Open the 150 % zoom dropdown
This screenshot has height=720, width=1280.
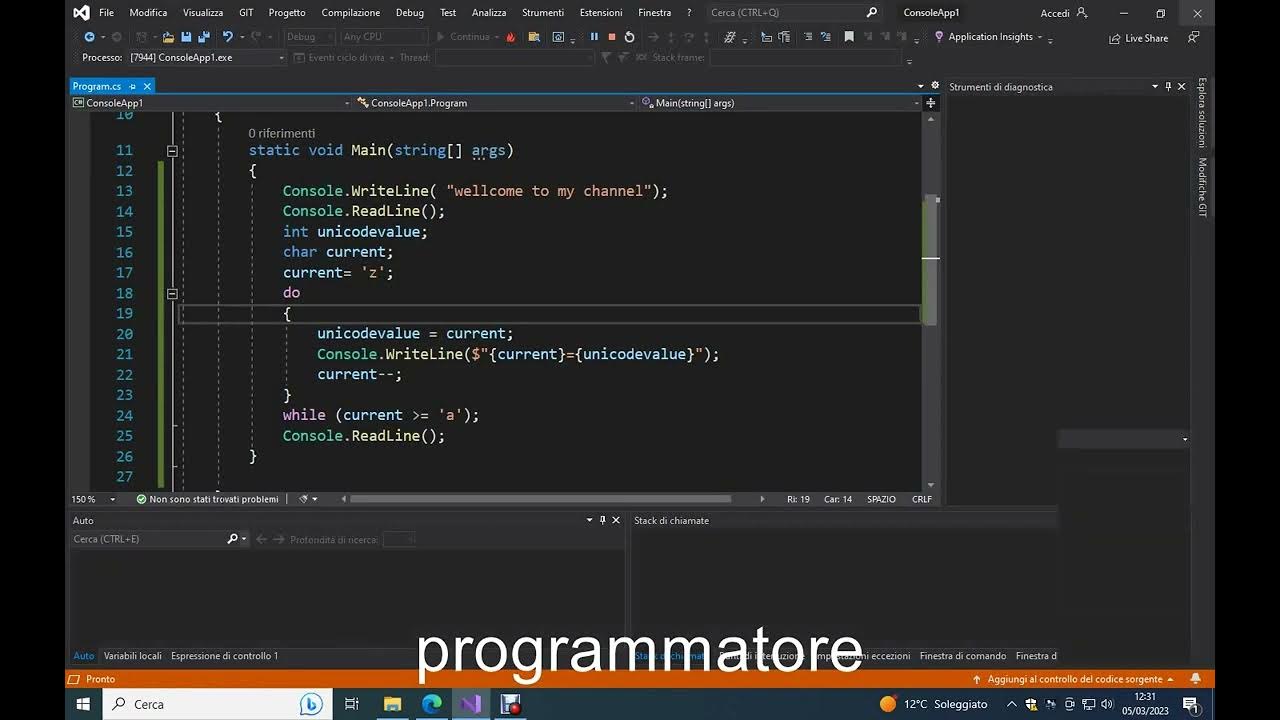(x=112, y=499)
